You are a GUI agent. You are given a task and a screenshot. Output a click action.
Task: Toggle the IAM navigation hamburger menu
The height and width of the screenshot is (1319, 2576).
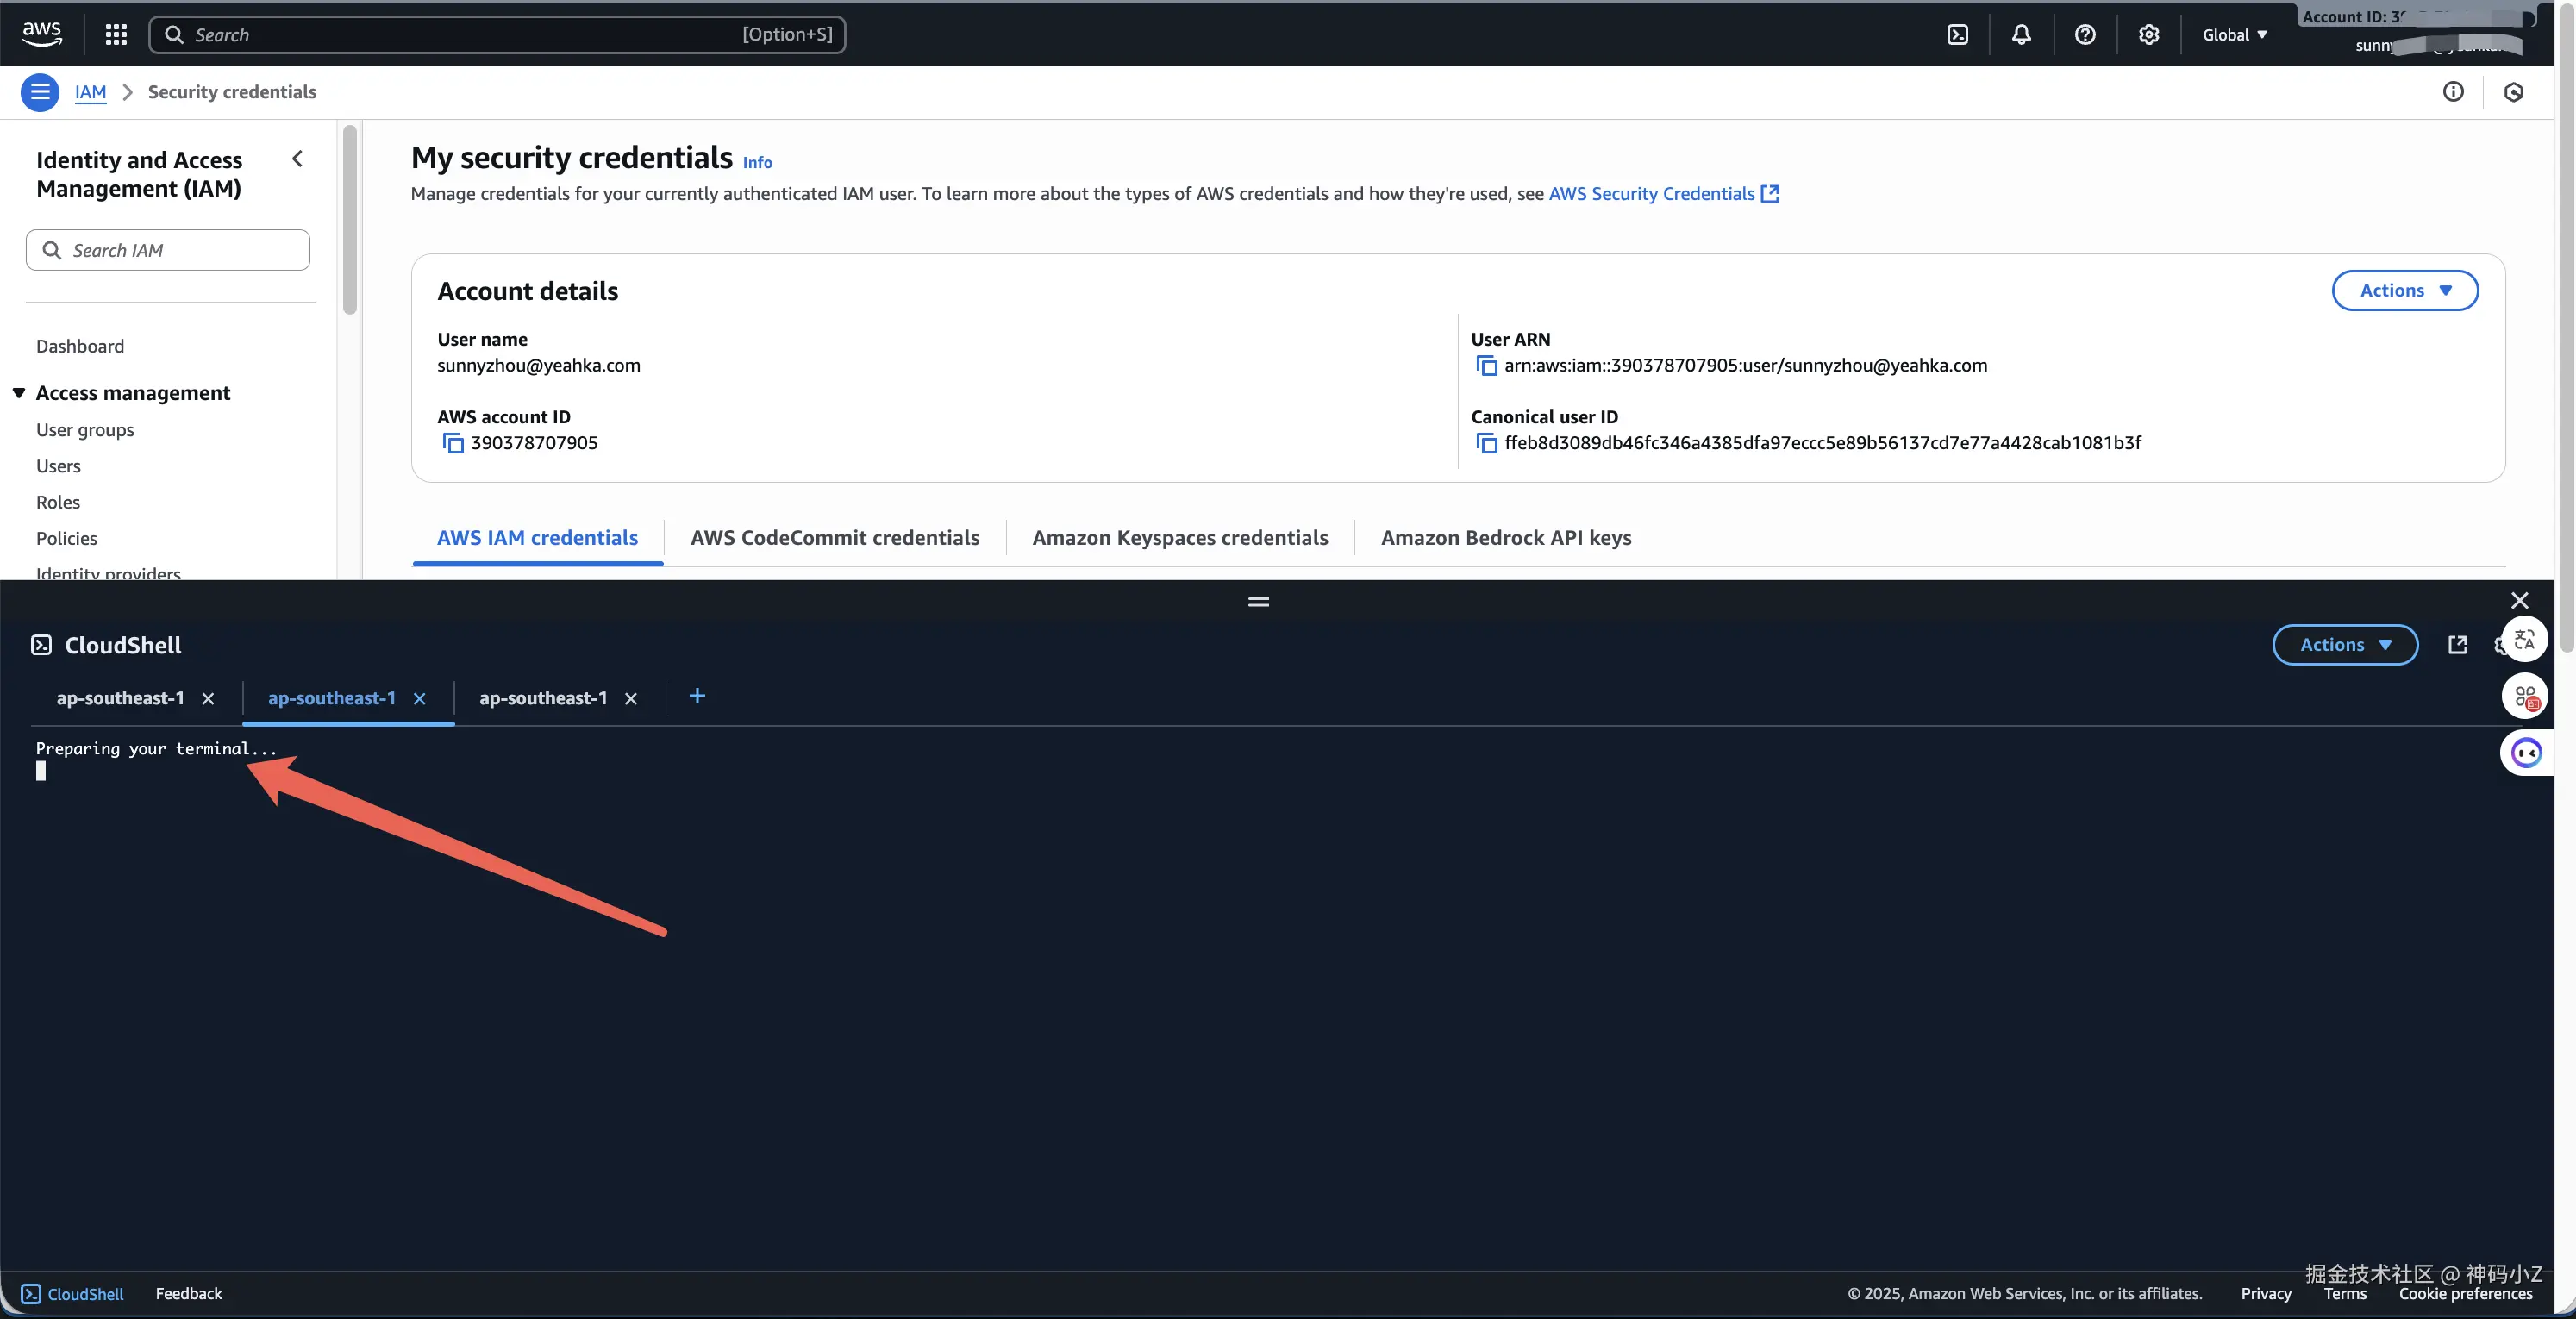tap(40, 92)
